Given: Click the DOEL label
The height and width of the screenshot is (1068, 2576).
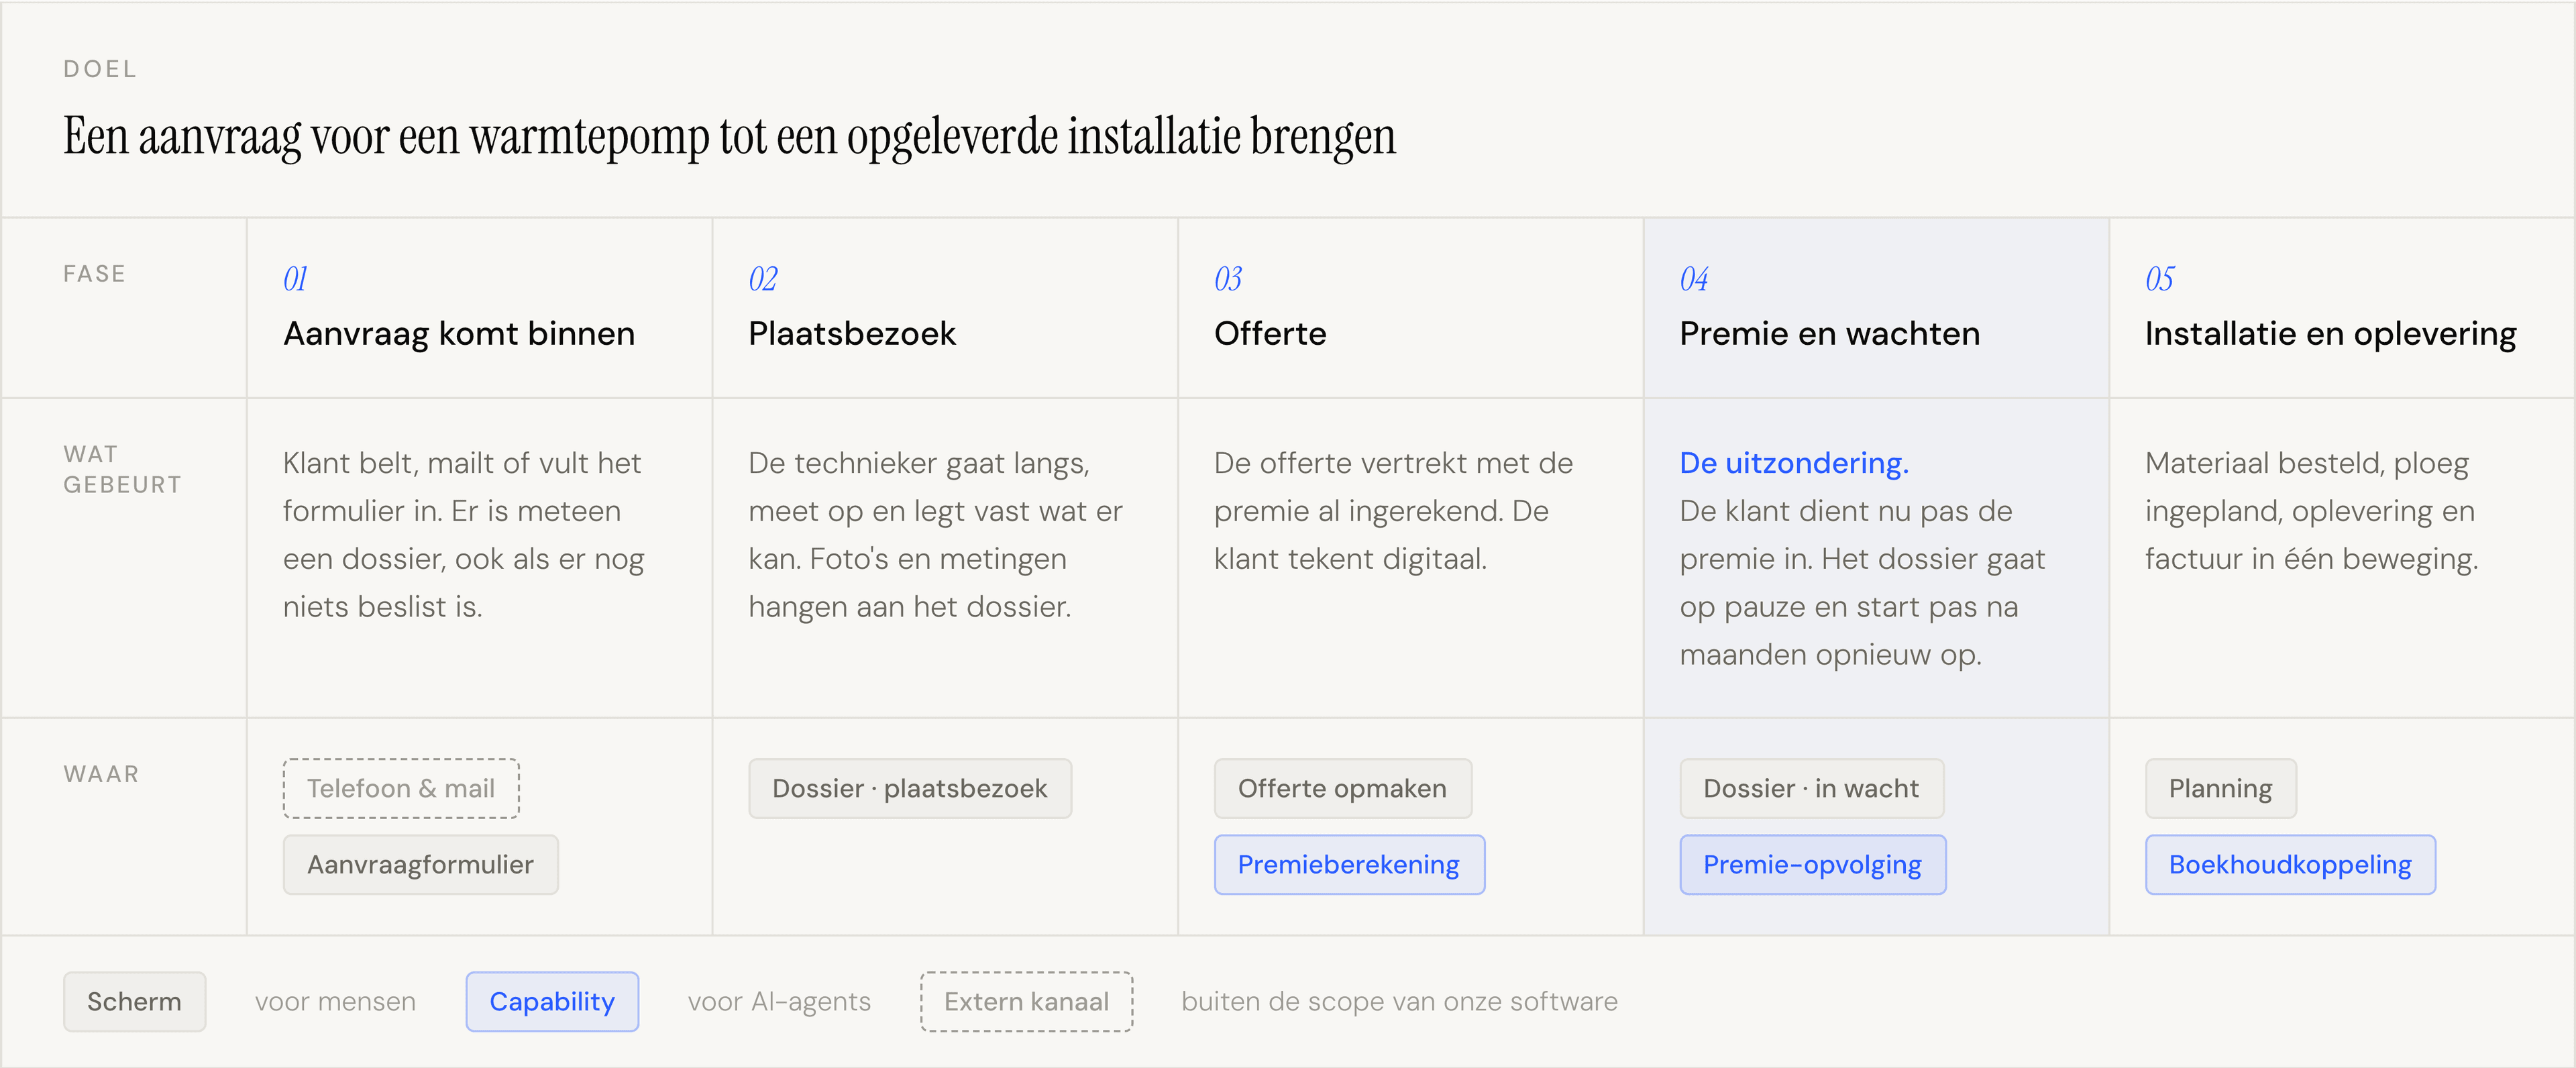Looking at the screenshot, I should click(100, 69).
